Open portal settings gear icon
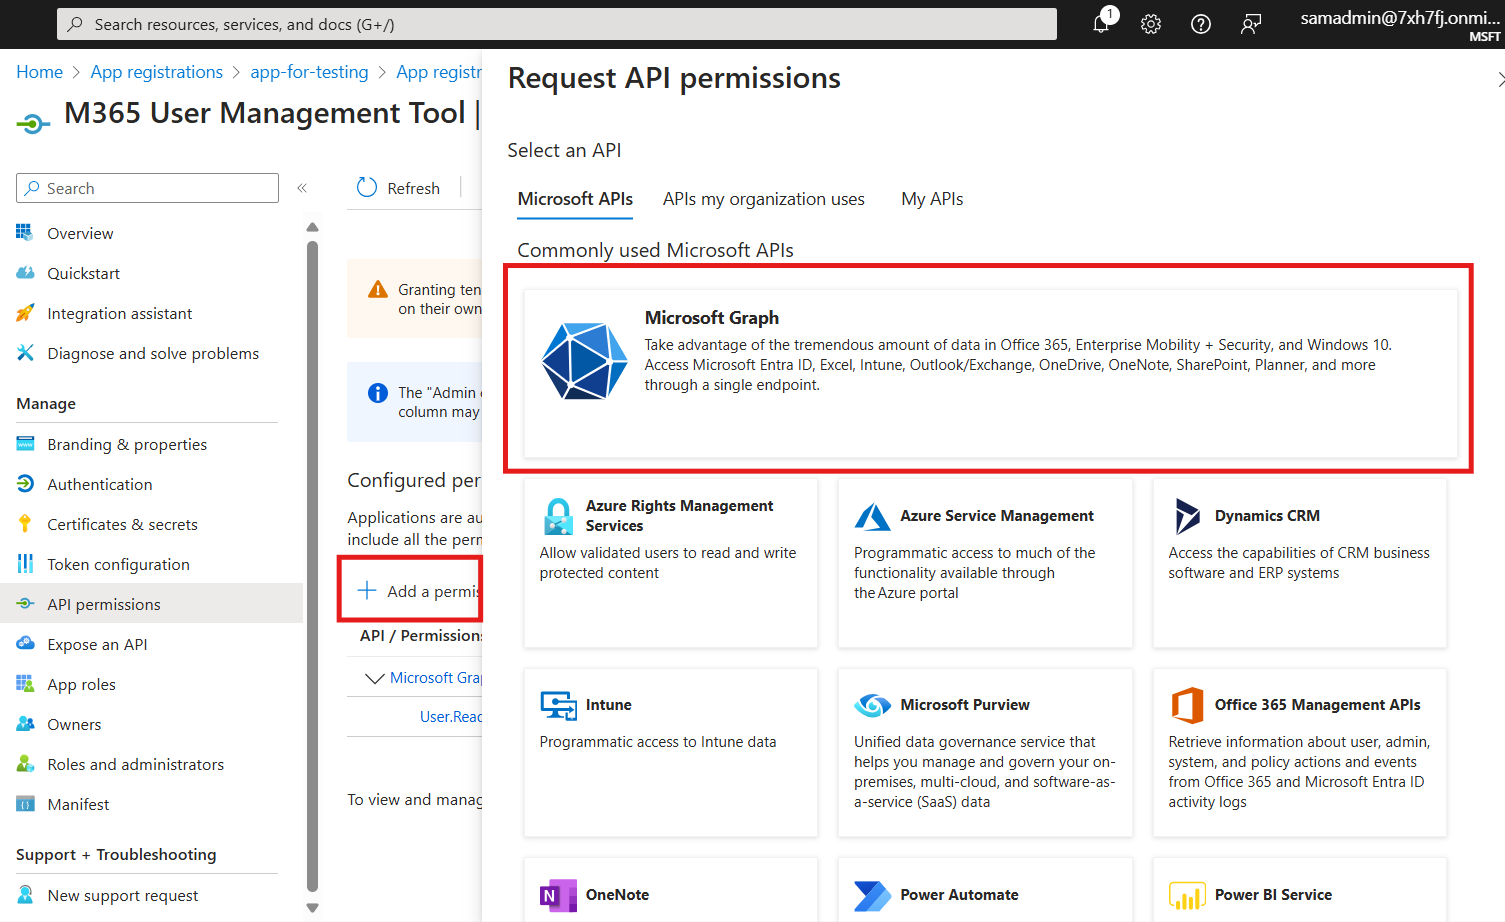This screenshot has width=1505, height=922. (x=1151, y=24)
